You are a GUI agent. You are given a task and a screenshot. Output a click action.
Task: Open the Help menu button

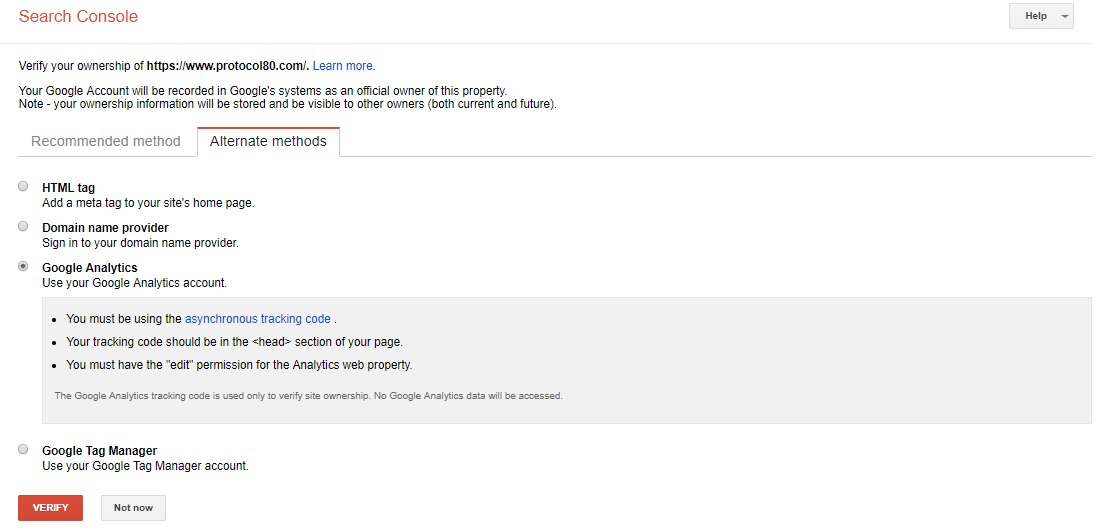1035,16
